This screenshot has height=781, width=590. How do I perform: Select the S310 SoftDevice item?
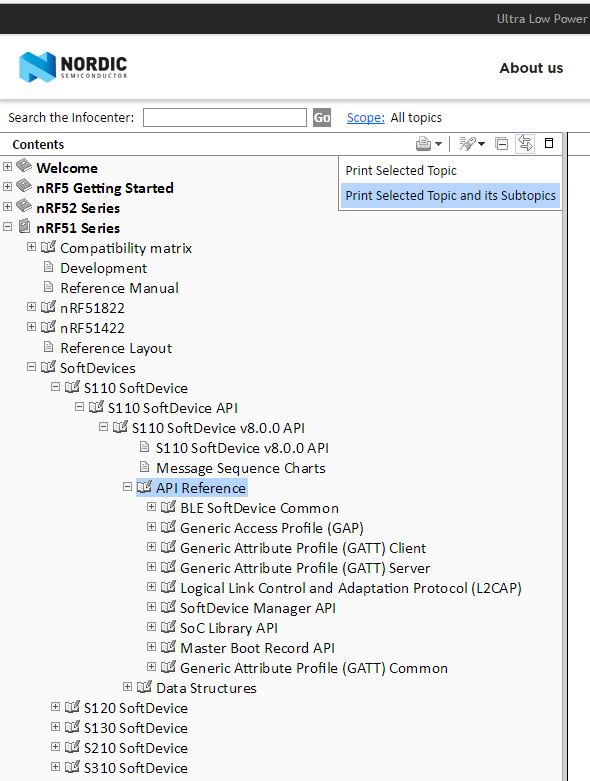point(135,768)
